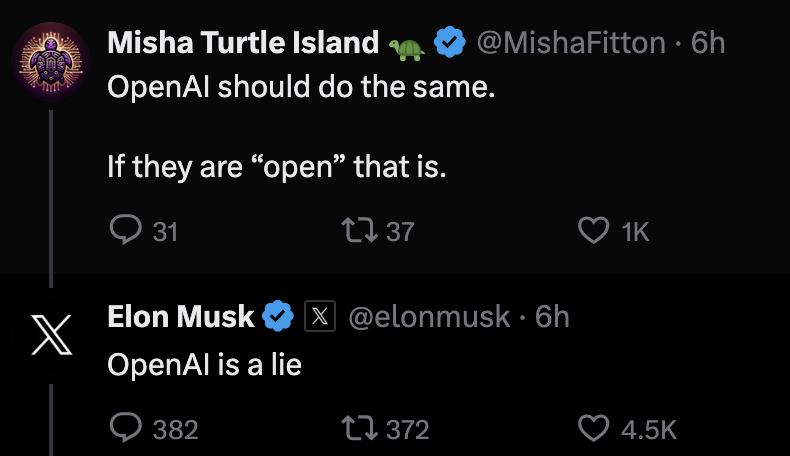
Task: Visit the @MishaFitton handle link
Action: coord(571,43)
